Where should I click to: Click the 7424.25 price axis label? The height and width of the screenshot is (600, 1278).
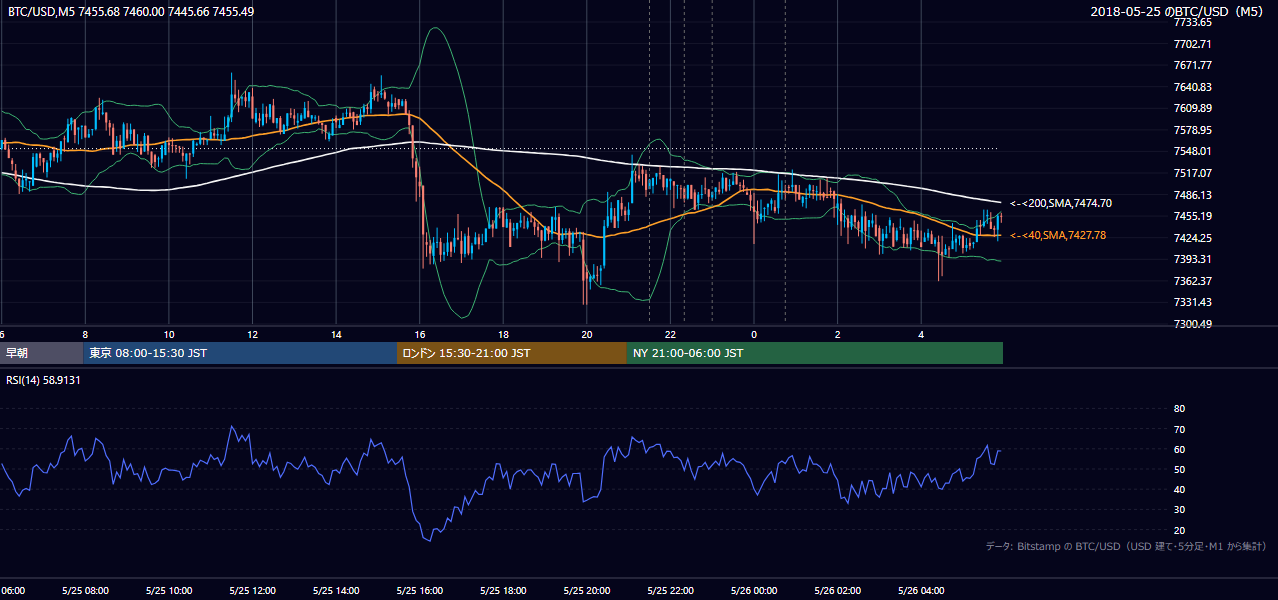point(1193,238)
